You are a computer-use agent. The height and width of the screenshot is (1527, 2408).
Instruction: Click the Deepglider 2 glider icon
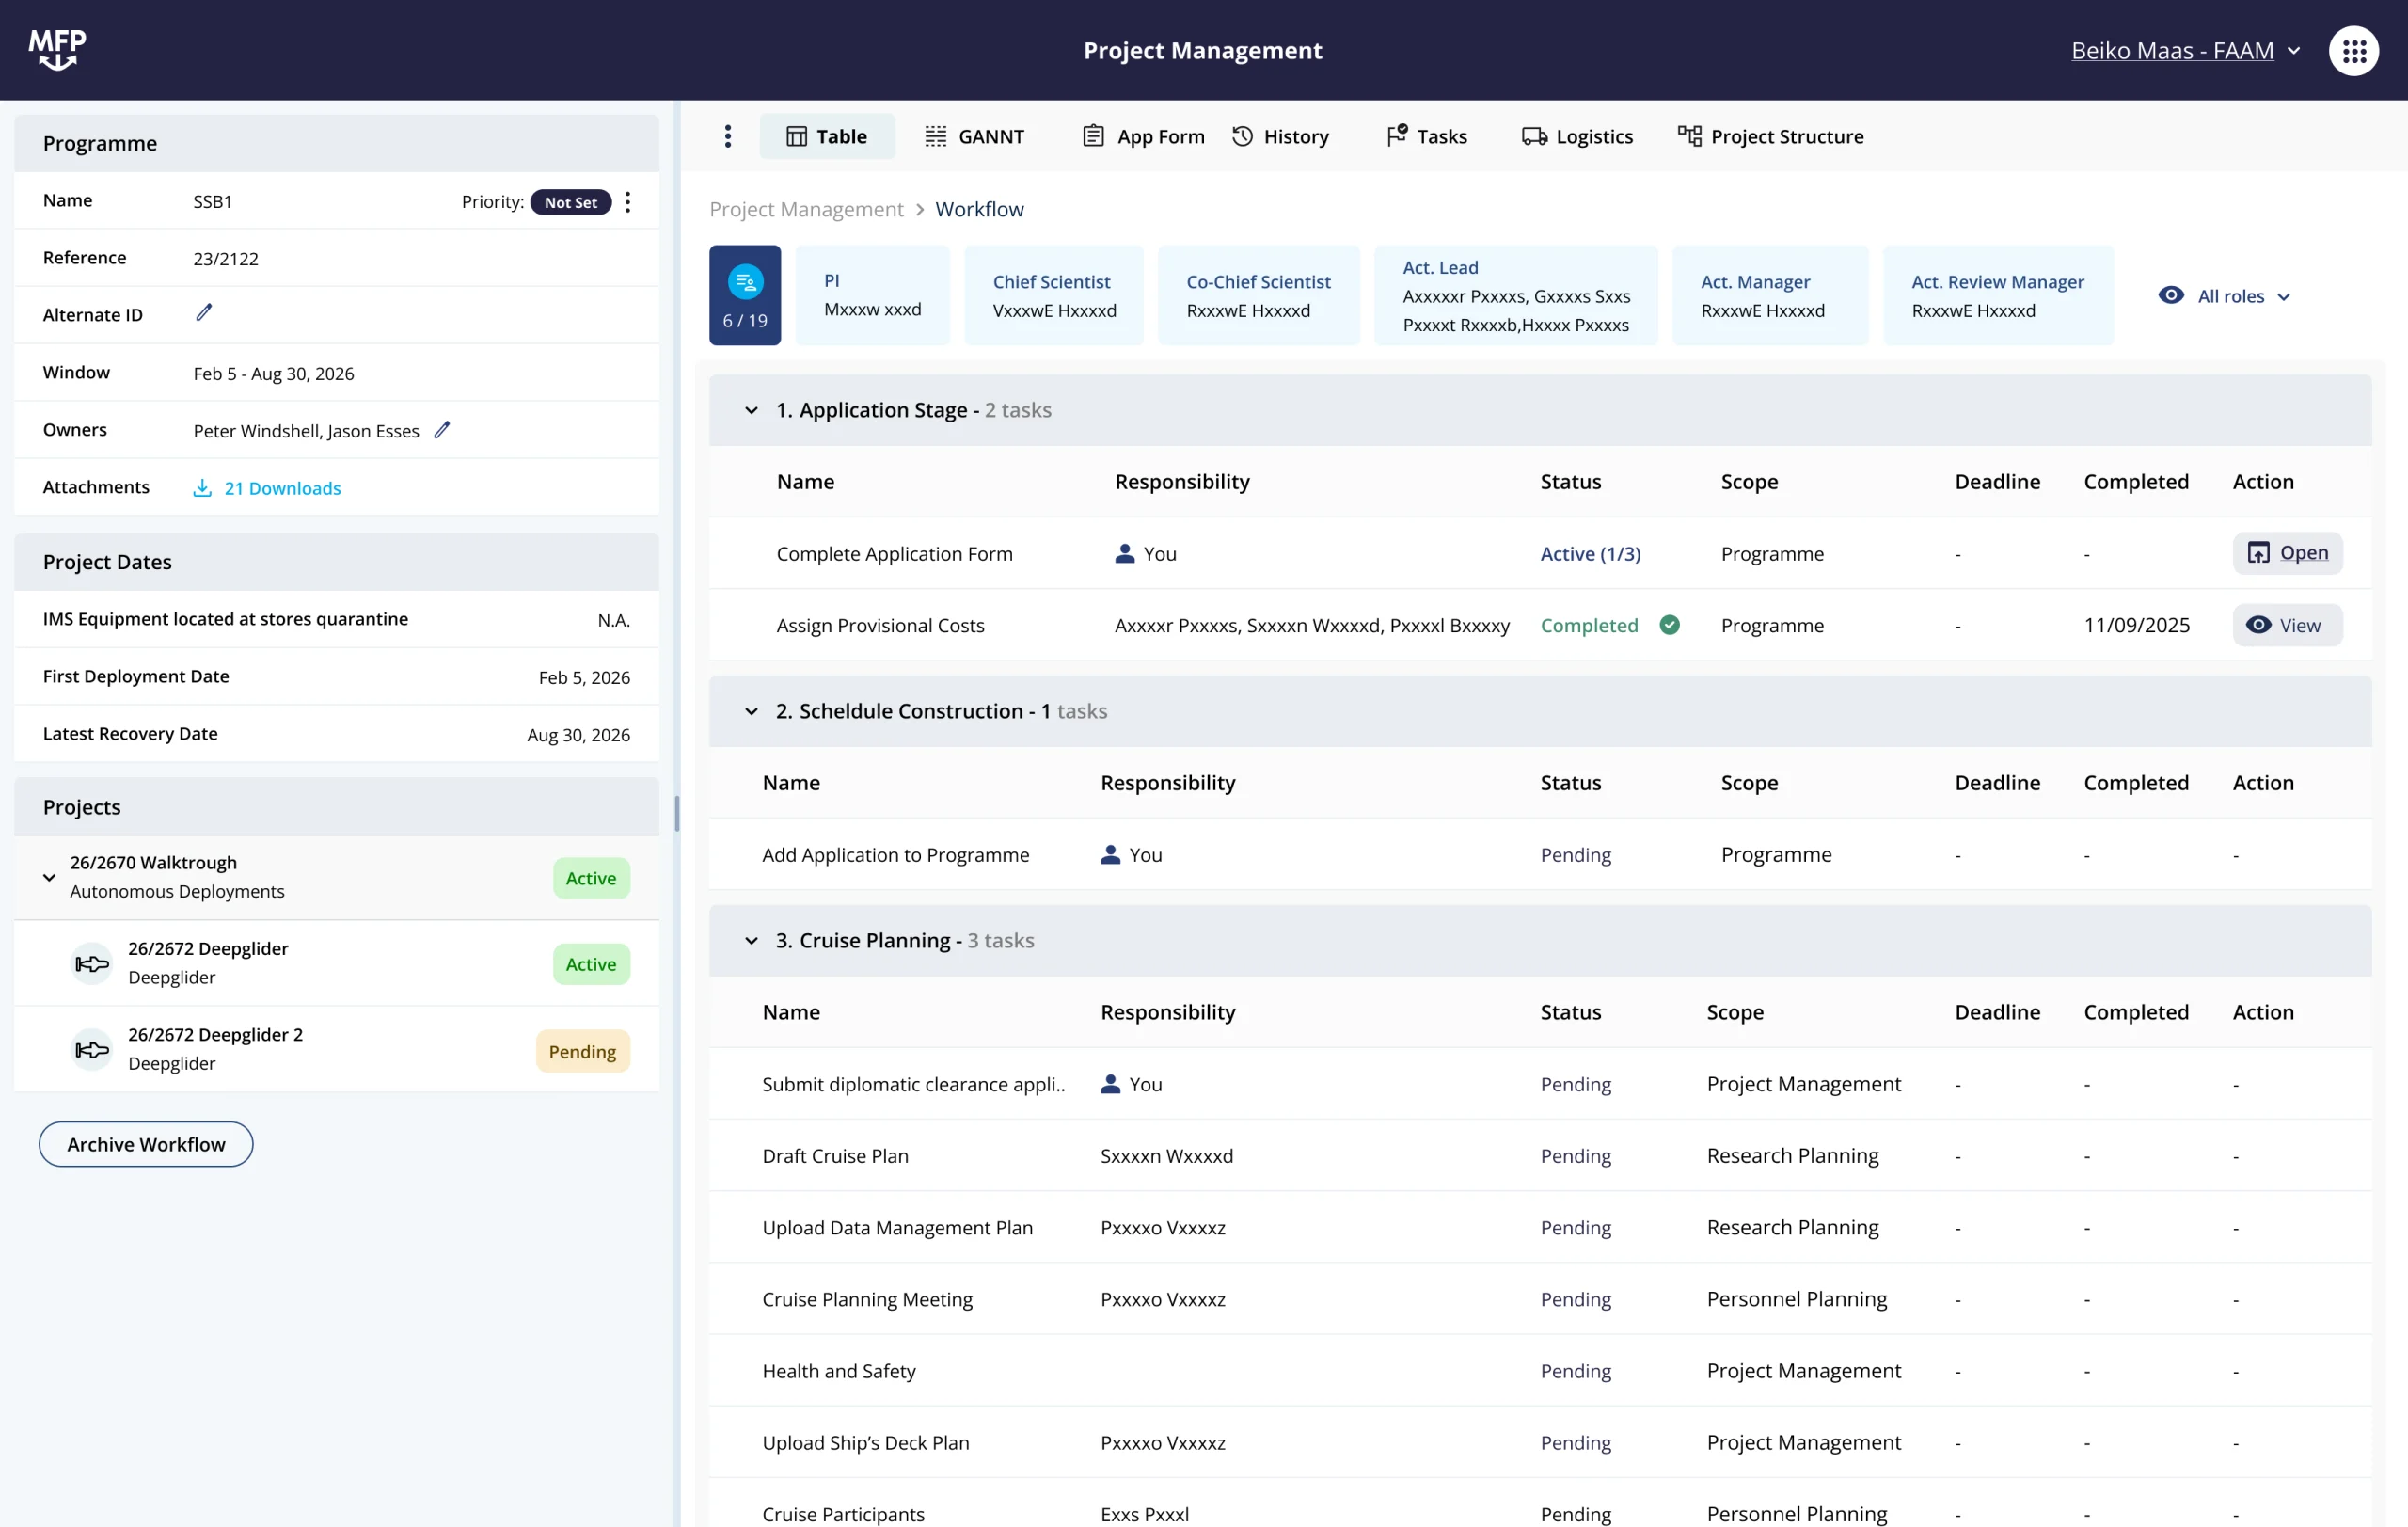[x=92, y=1050]
